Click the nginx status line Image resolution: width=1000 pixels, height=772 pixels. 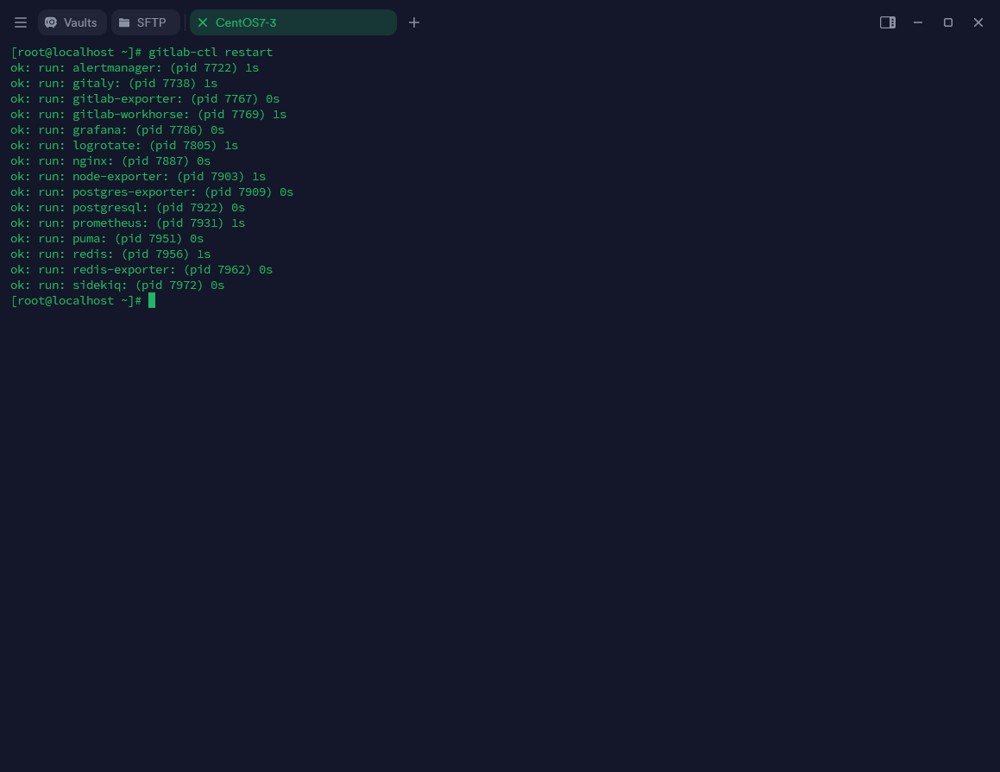tap(110, 161)
